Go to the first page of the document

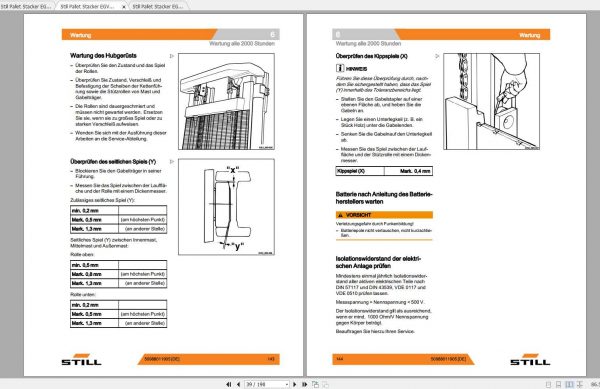228,384
